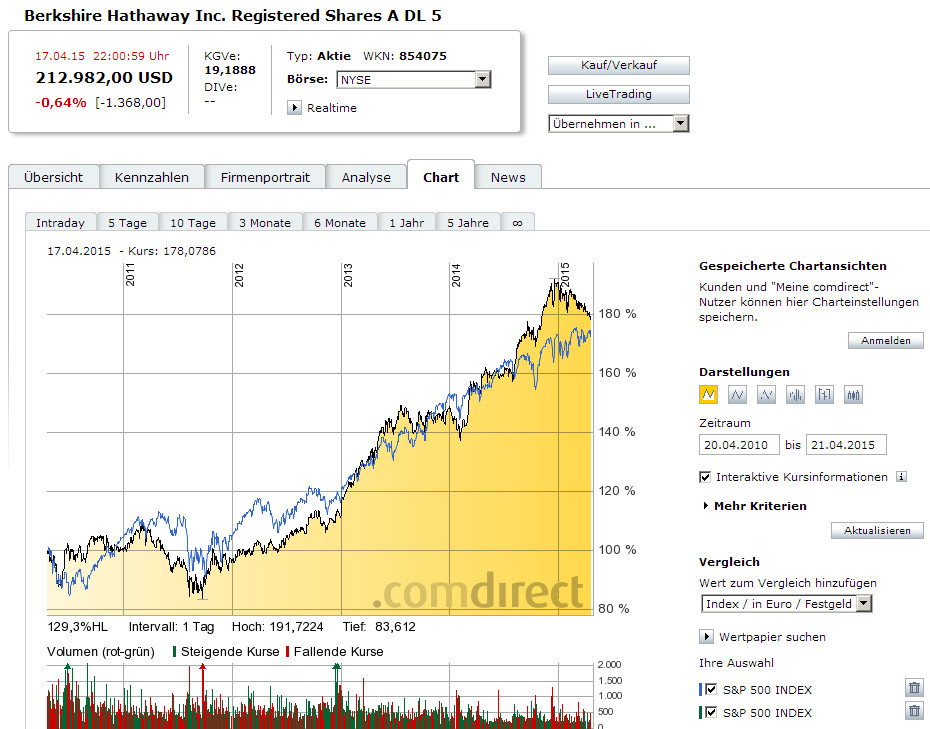Image resolution: width=930 pixels, height=729 pixels.
Task: Open the Firmenportrait tab
Action: (265, 177)
